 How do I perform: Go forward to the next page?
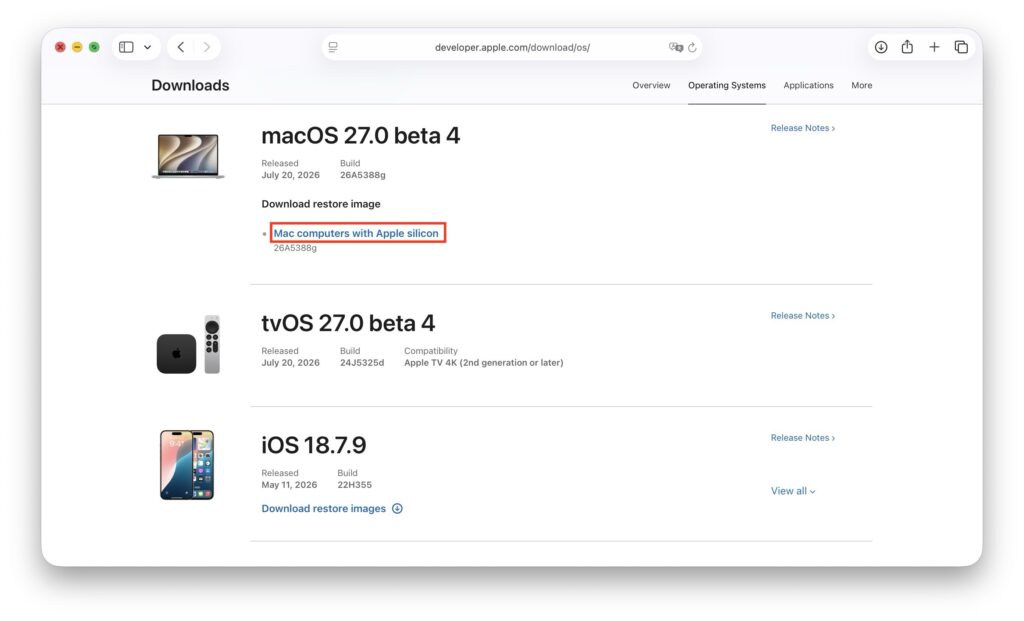[206, 47]
